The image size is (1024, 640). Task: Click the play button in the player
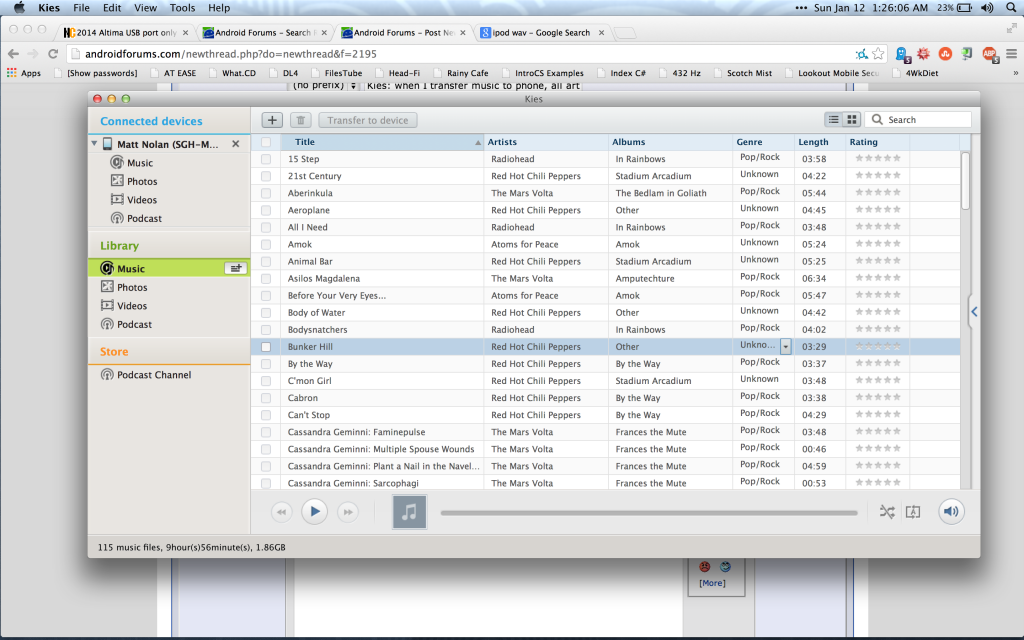click(x=314, y=511)
